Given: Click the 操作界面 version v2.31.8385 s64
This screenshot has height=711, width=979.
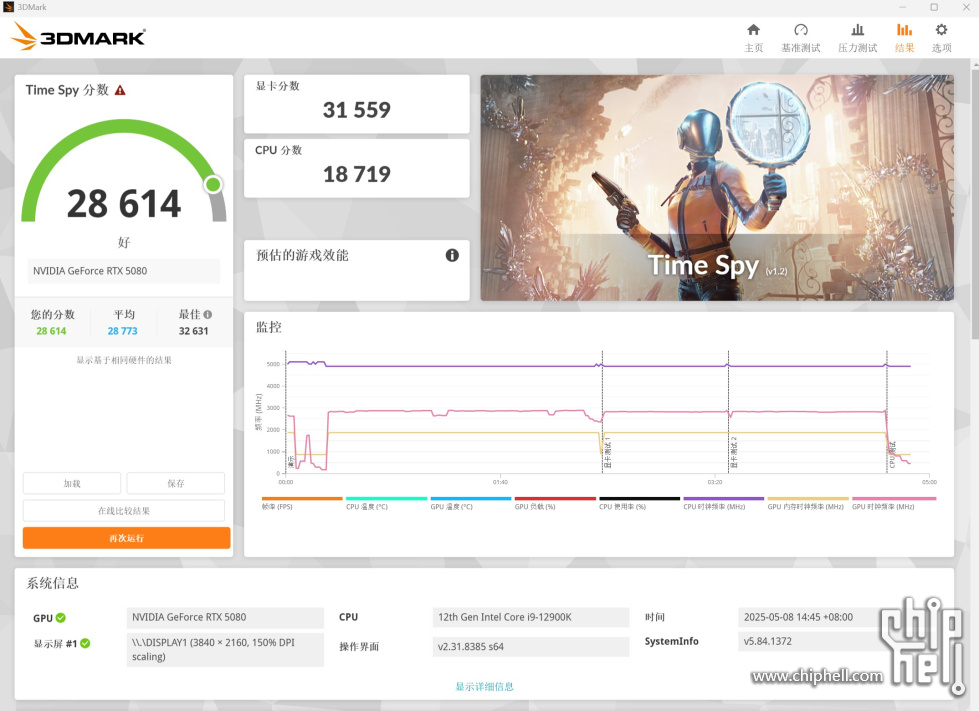Looking at the screenshot, I should pos(531,647).
